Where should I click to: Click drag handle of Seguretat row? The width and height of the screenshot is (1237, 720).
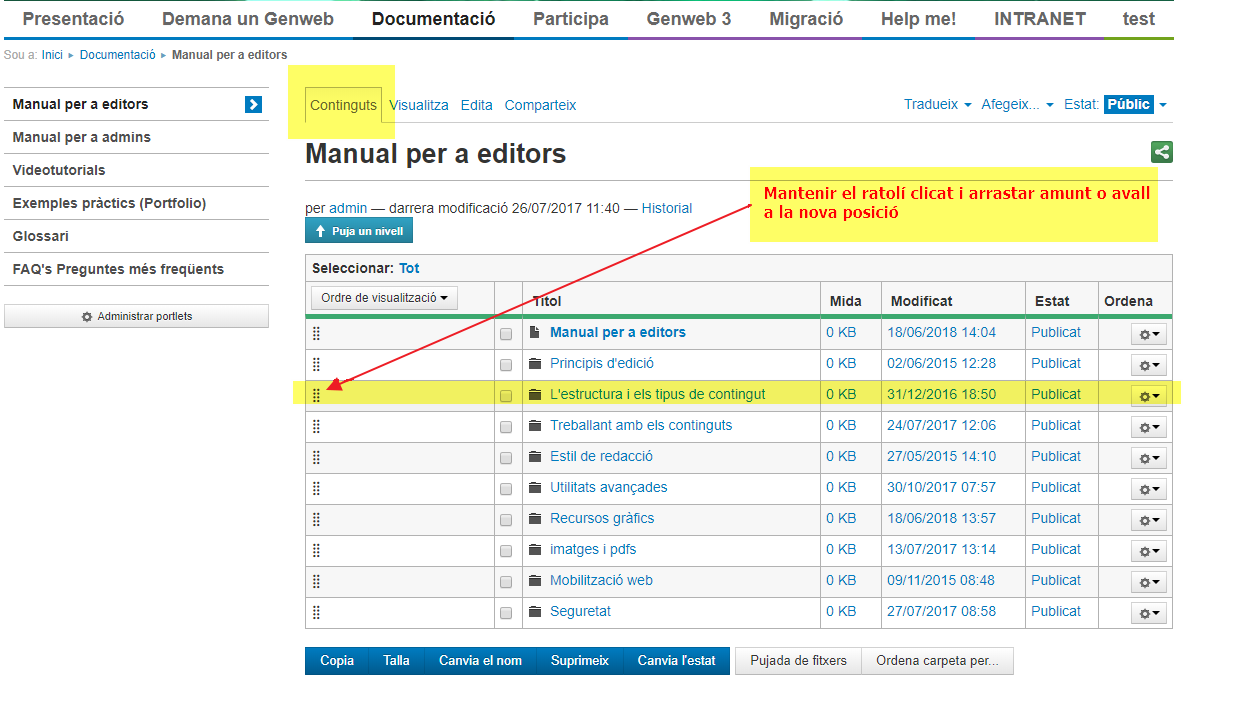point(316,612)
